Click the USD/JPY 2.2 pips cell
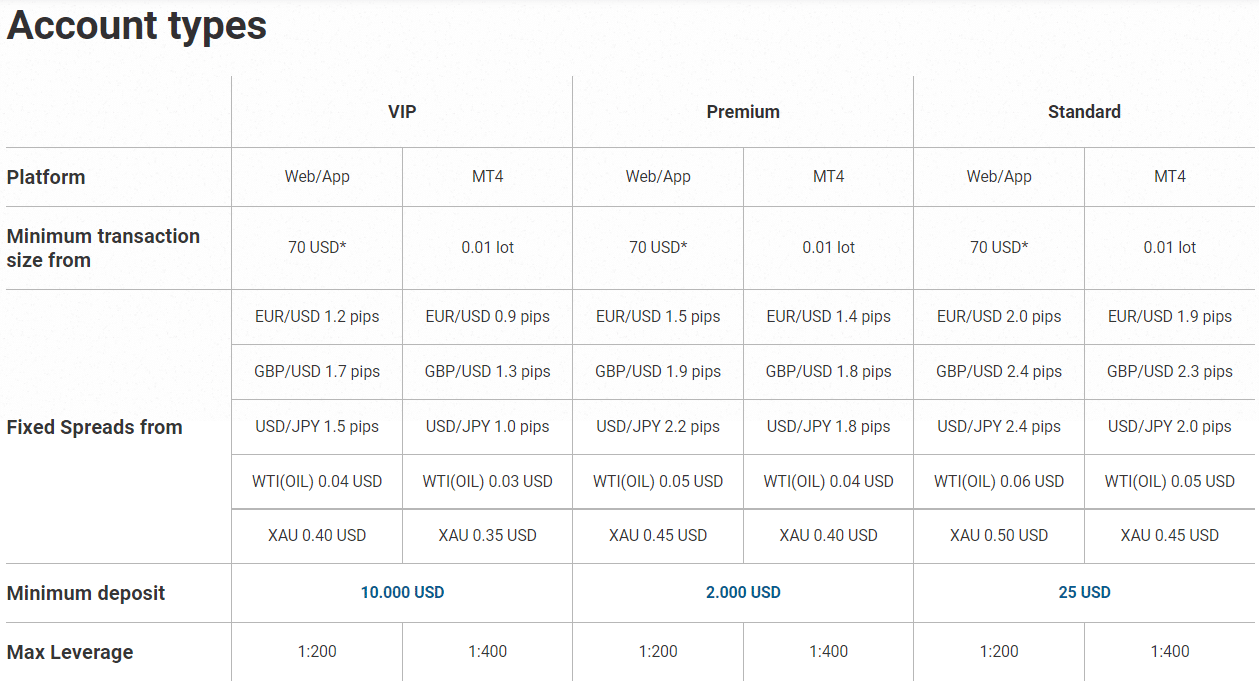The height and width of the screenshot is (681, 1259). tap(658, 426)
